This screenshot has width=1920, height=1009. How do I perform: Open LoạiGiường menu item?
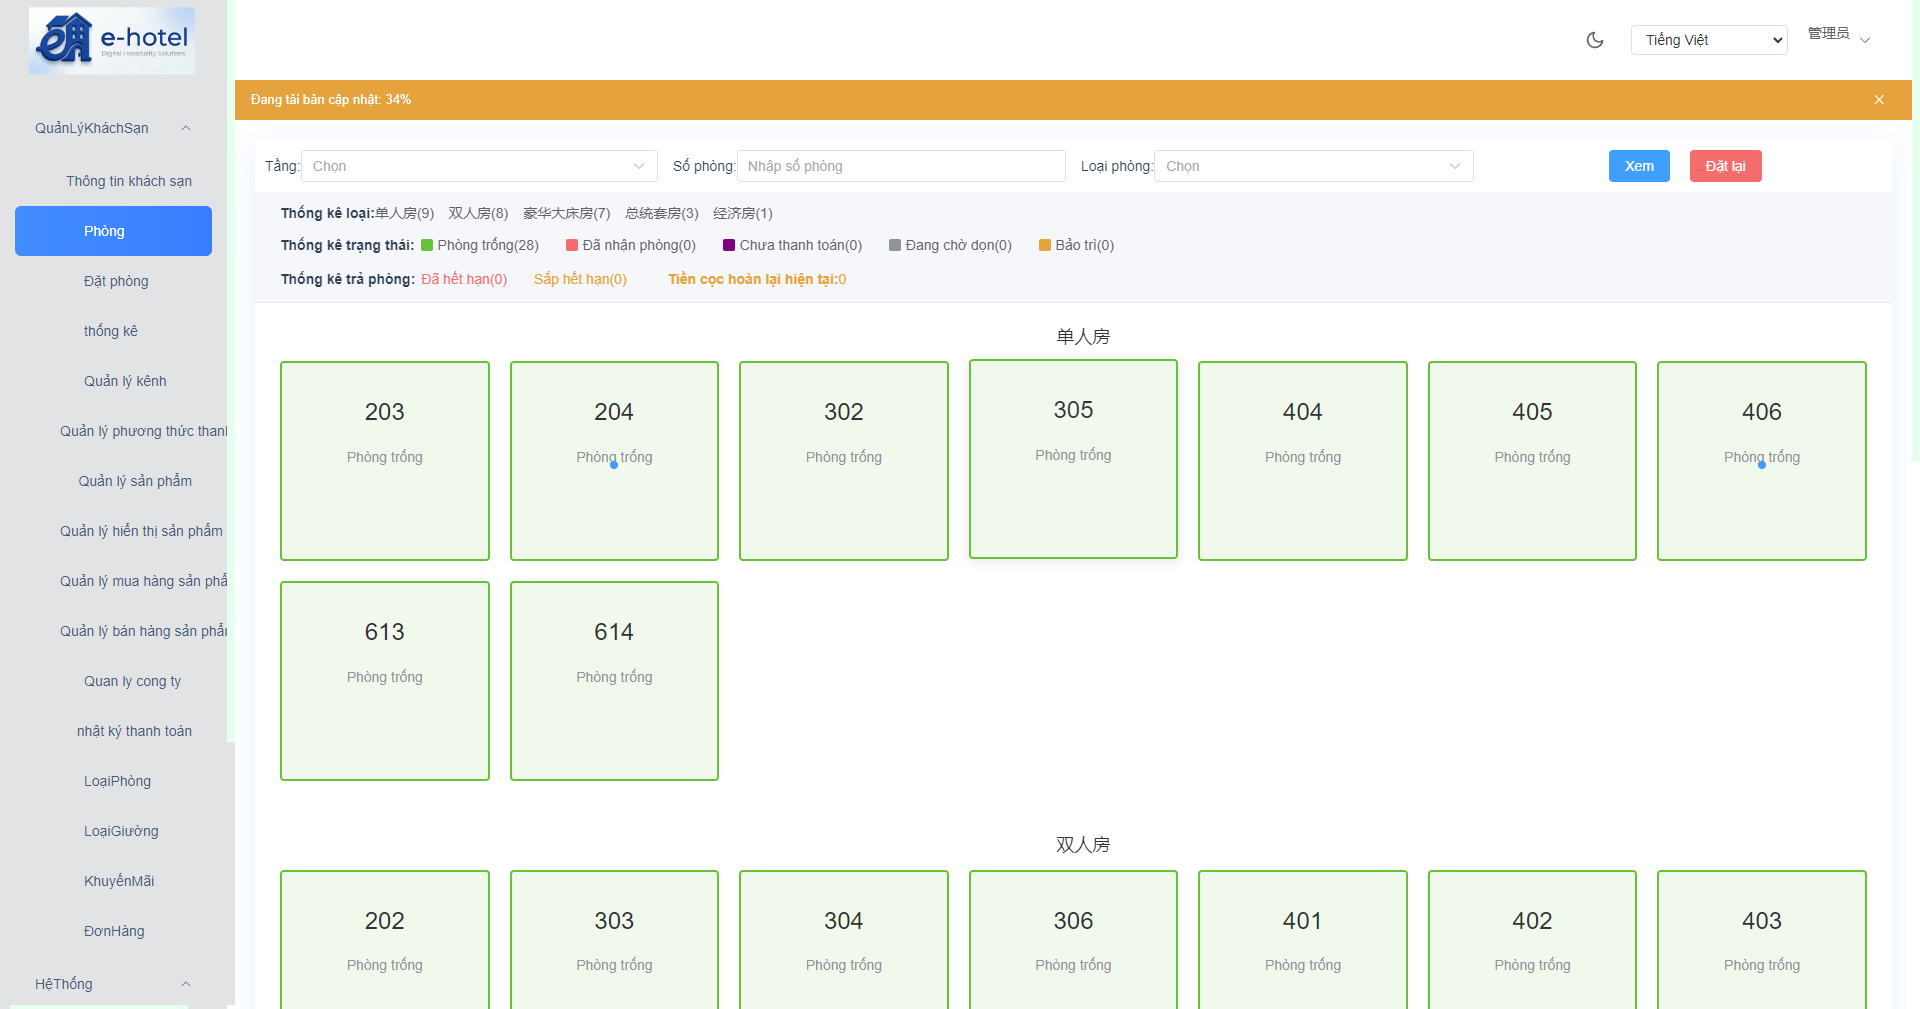pyautogui.click(x=121, y=831)
